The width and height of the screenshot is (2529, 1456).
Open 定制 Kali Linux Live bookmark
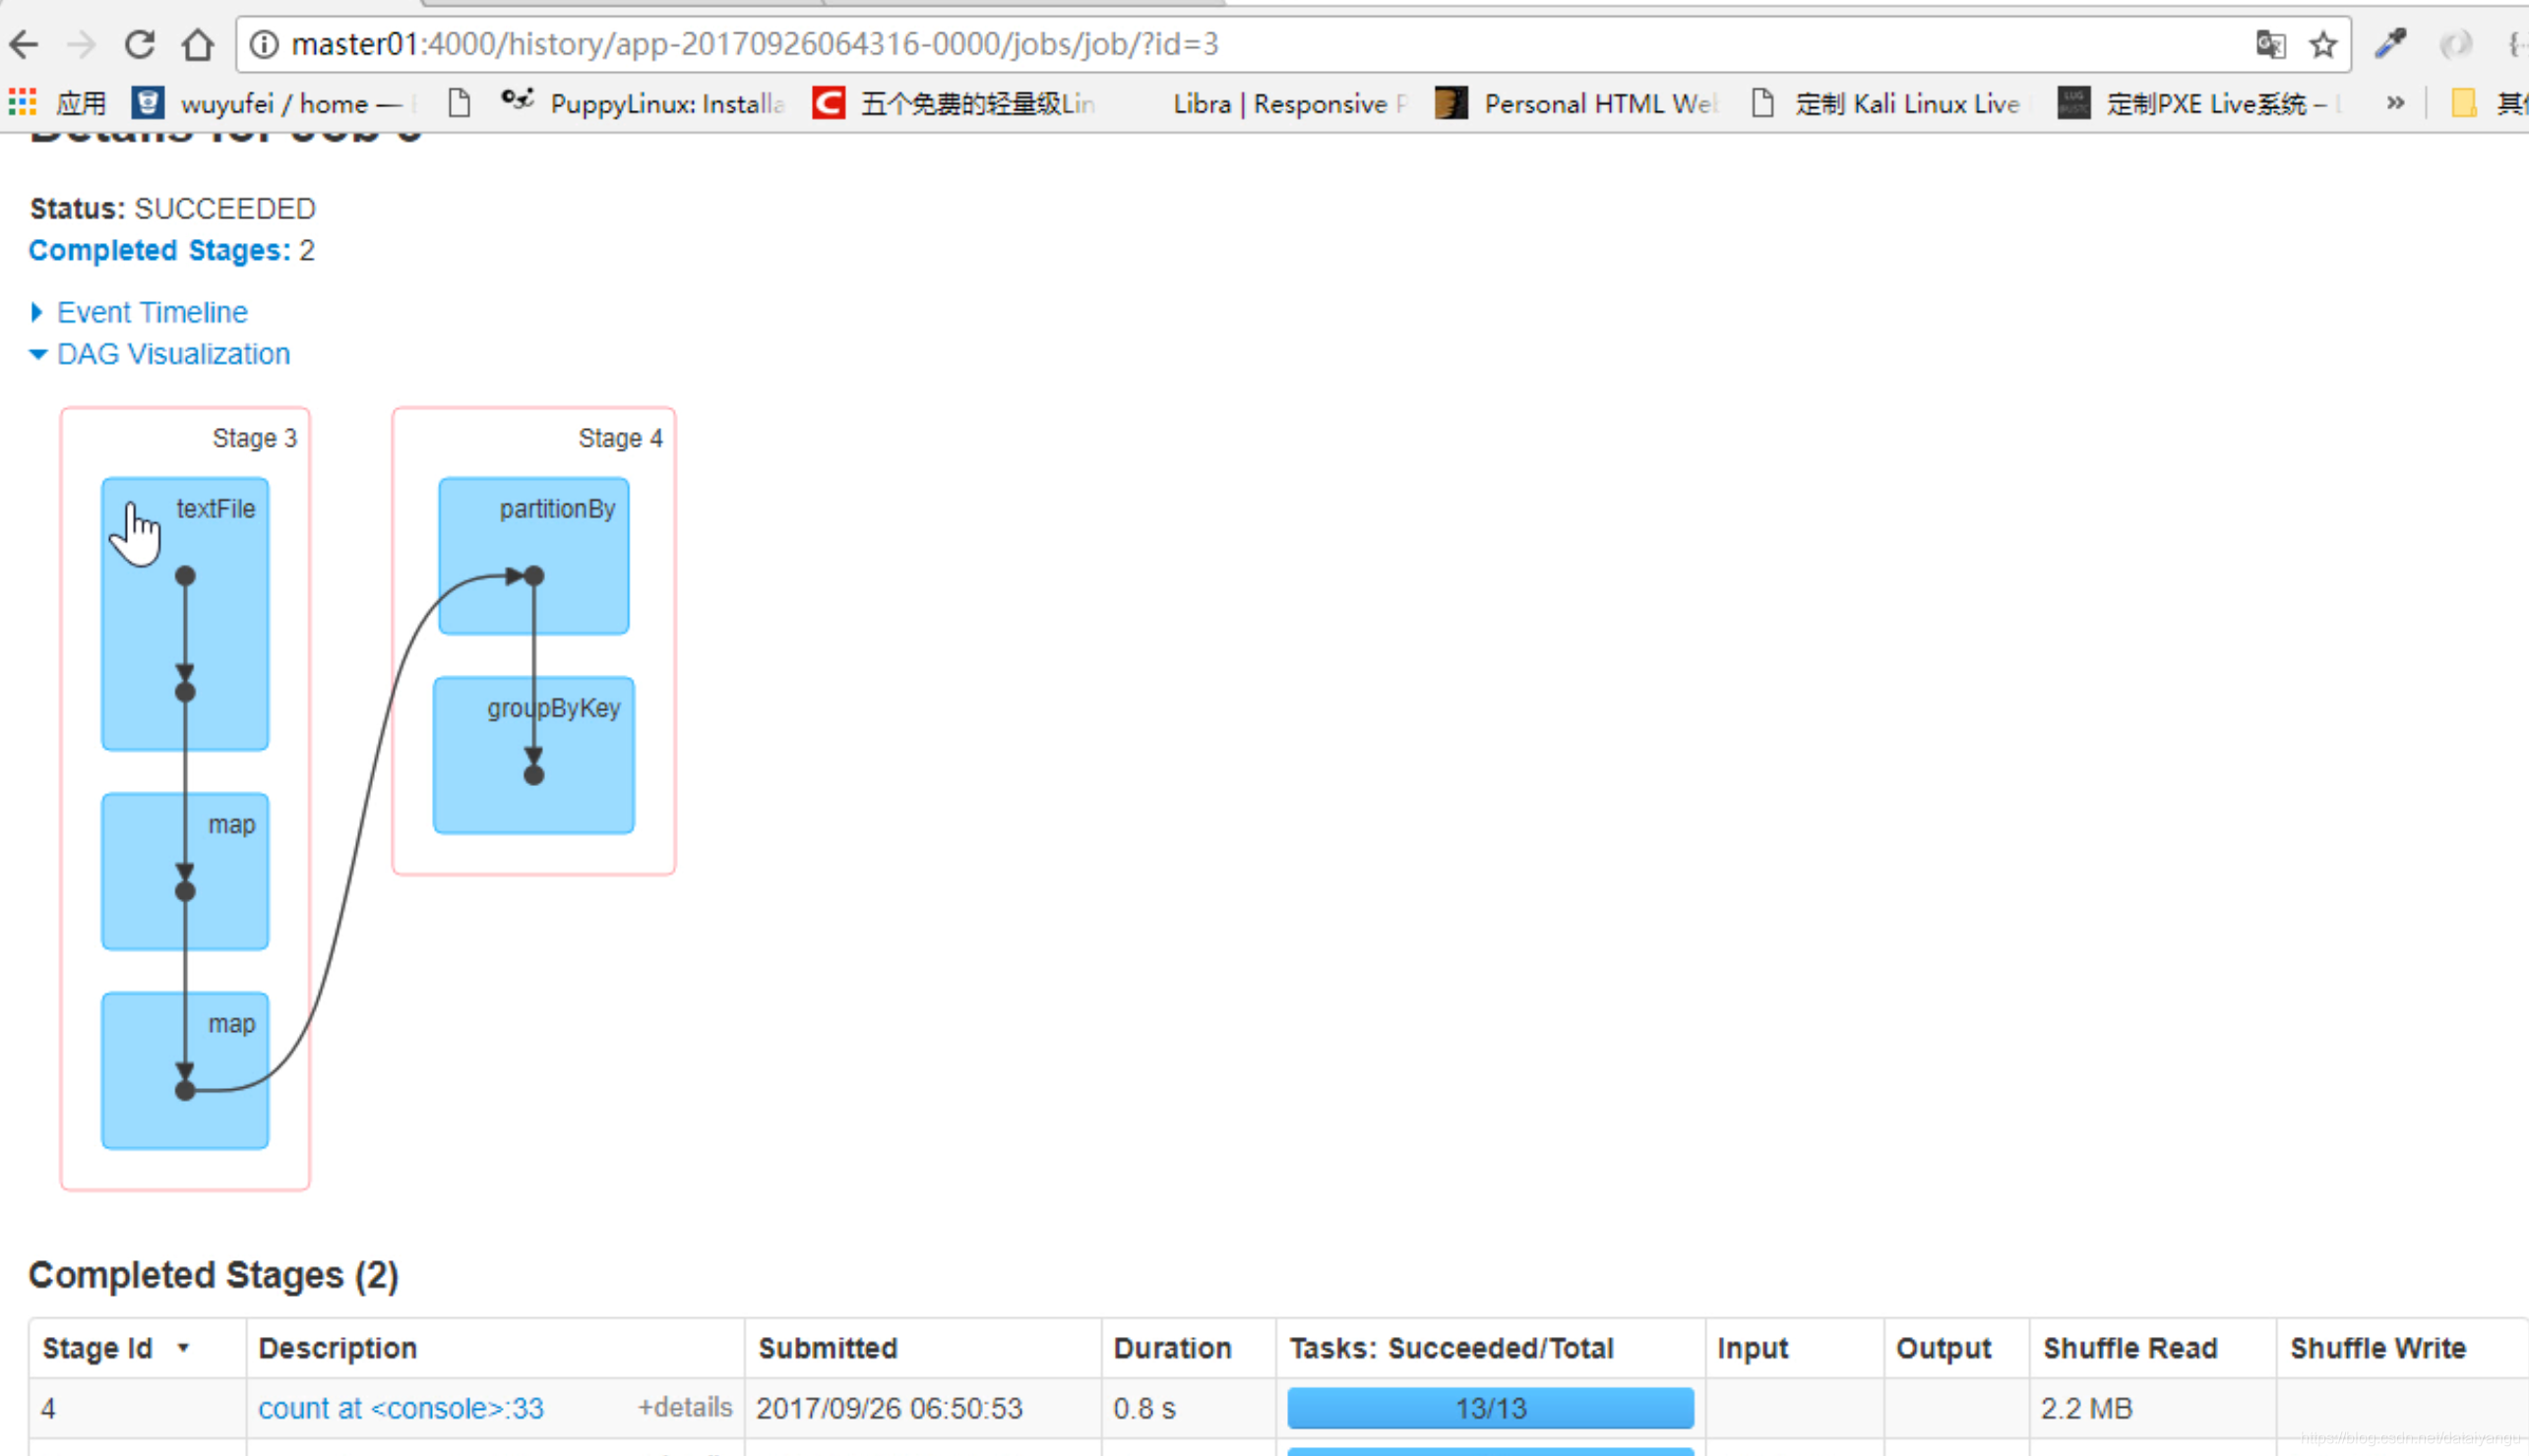click(x=1886, y=103)
